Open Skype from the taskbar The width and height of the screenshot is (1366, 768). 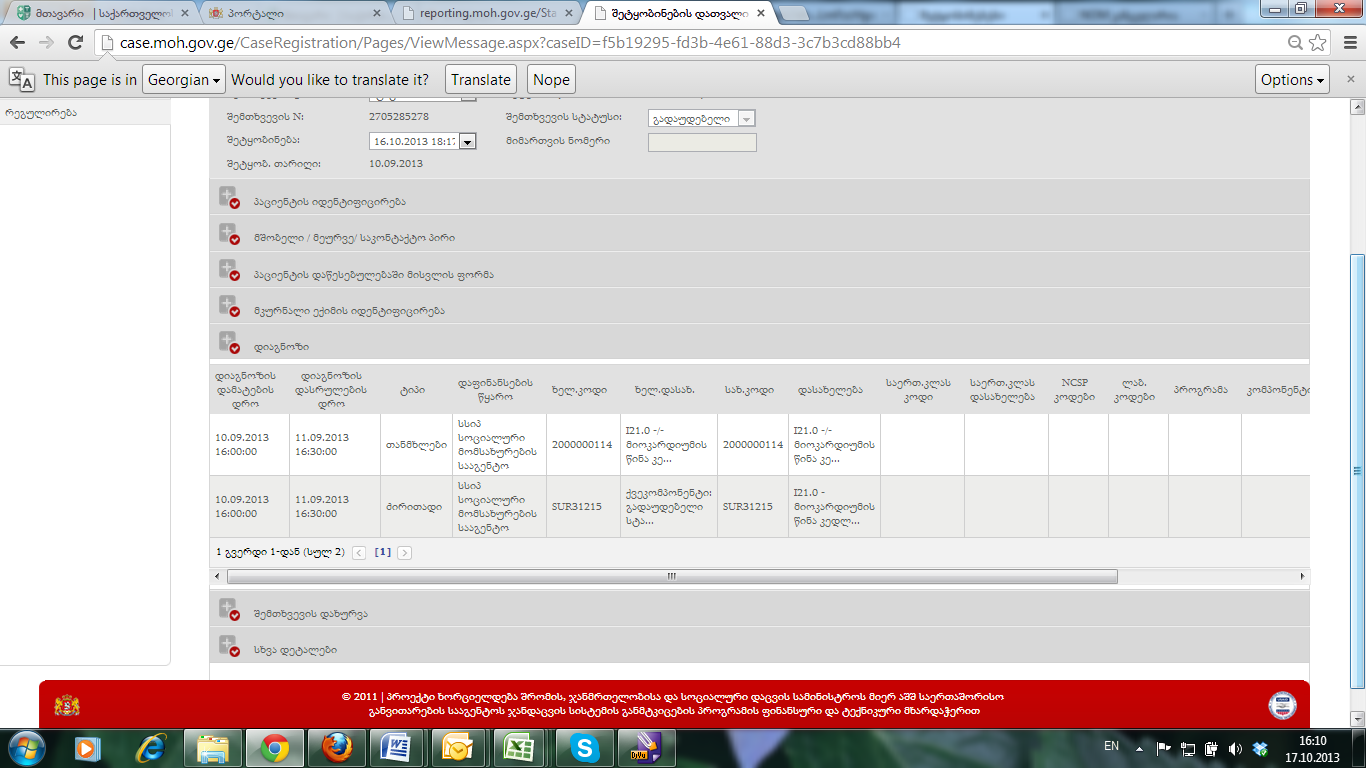[584, 747]
